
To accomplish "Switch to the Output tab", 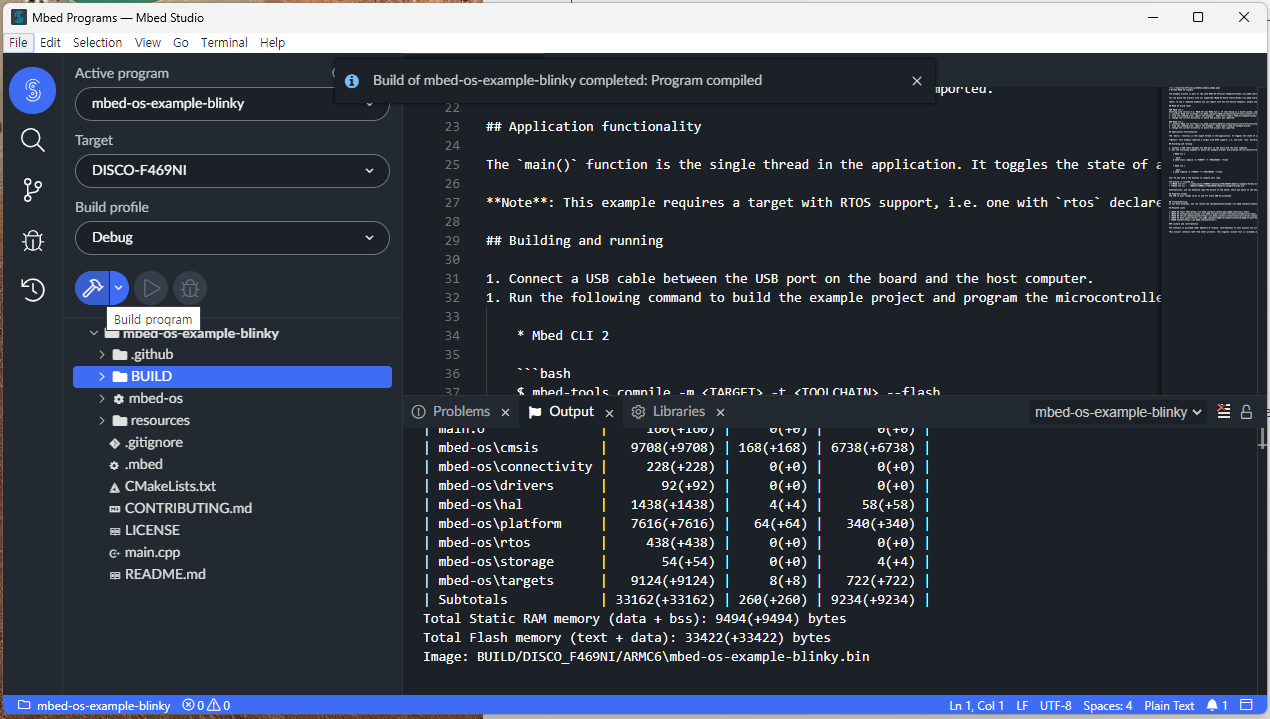I will tap(571, 412).
